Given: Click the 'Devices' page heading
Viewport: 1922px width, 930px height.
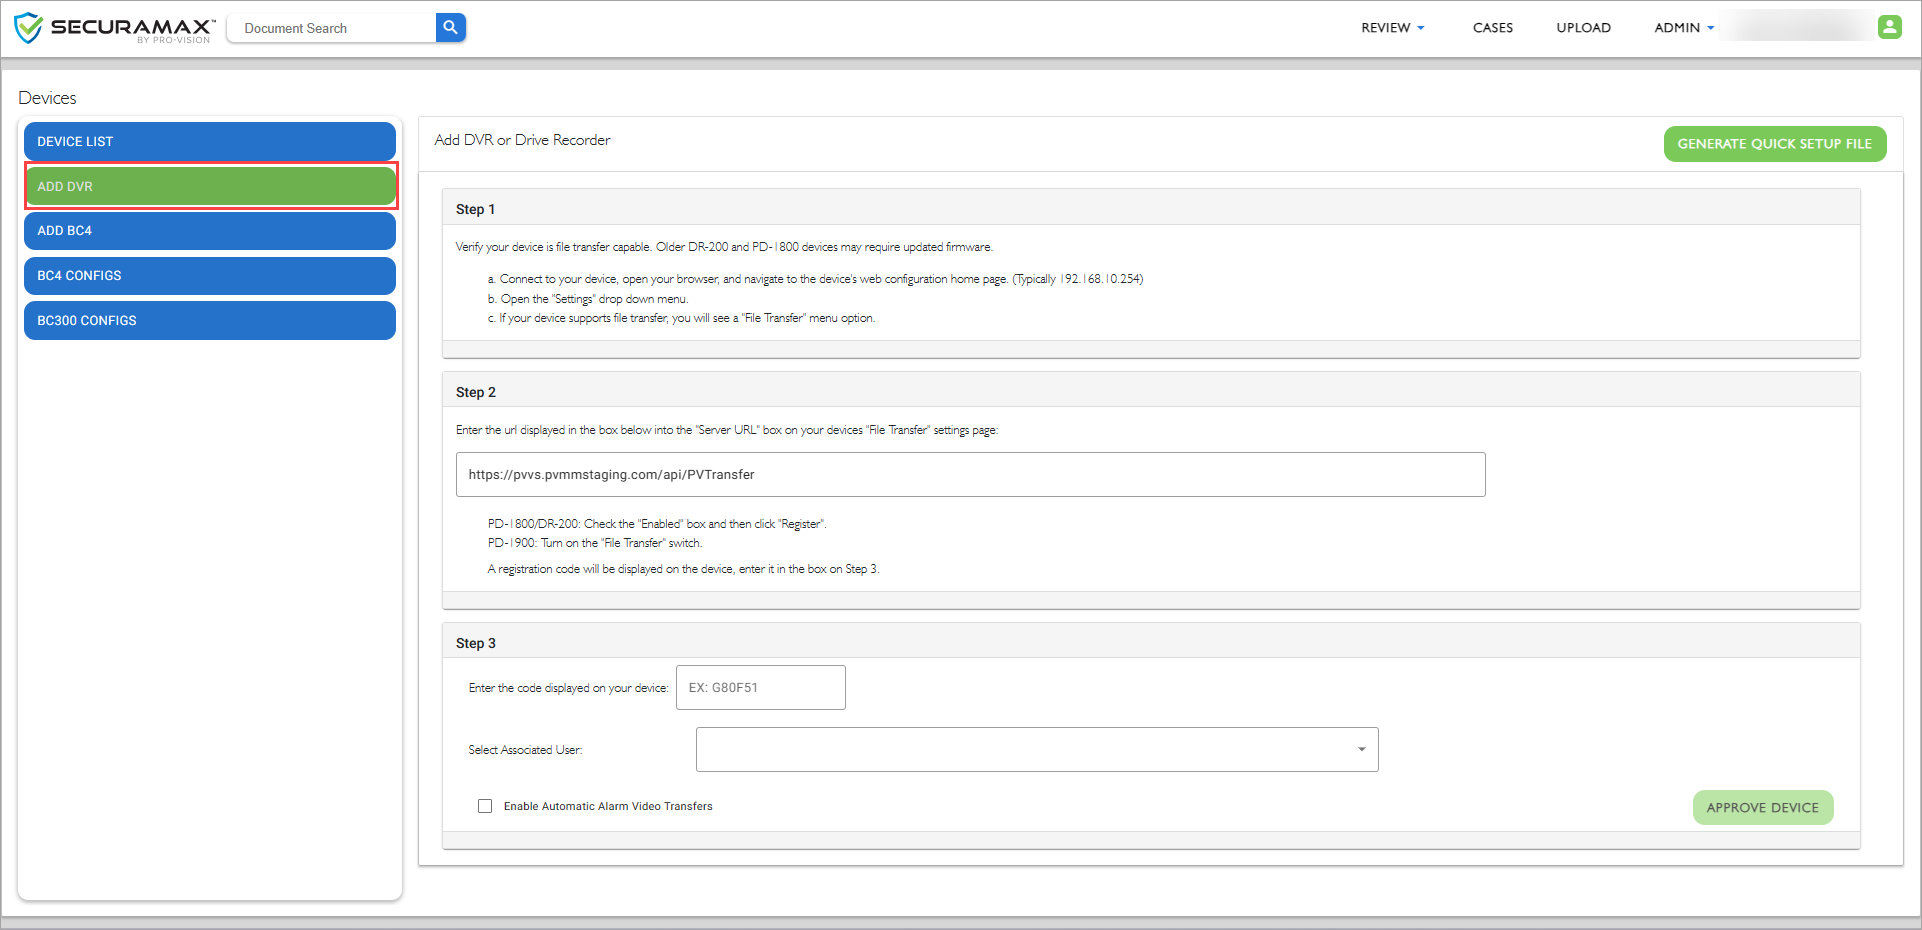Looking at the screenshot, I should [47, 98].
